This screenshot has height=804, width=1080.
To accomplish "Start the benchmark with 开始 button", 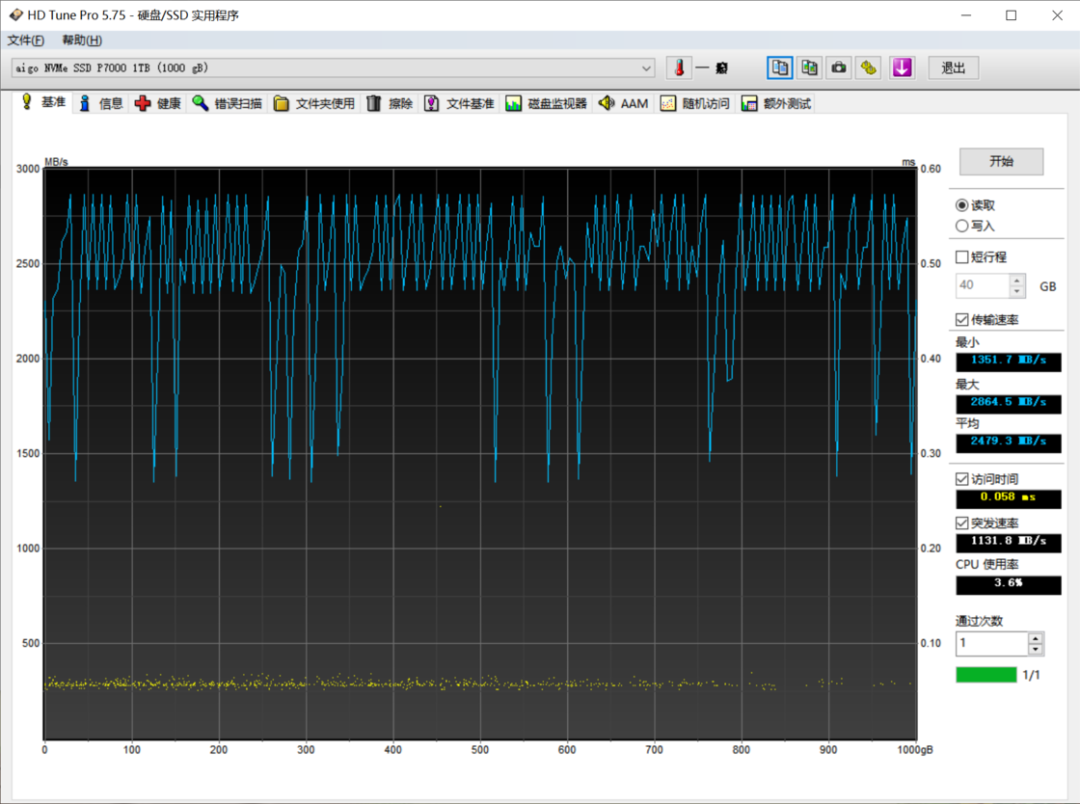I will 1001,161.
